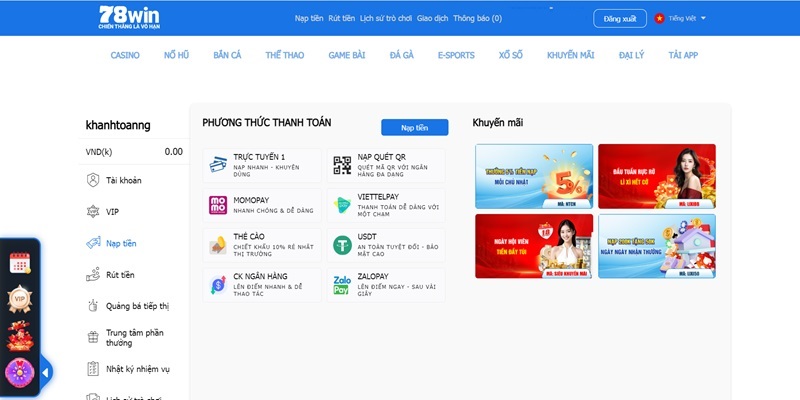Click the 78win logo

tap(129, 17)
